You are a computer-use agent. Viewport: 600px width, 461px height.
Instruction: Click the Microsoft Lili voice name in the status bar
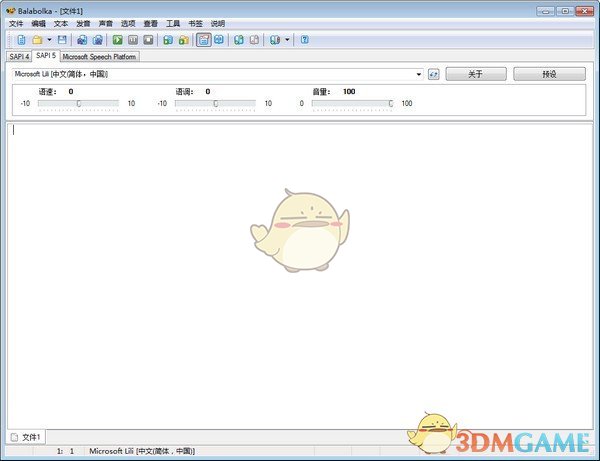tap(142, 451)
